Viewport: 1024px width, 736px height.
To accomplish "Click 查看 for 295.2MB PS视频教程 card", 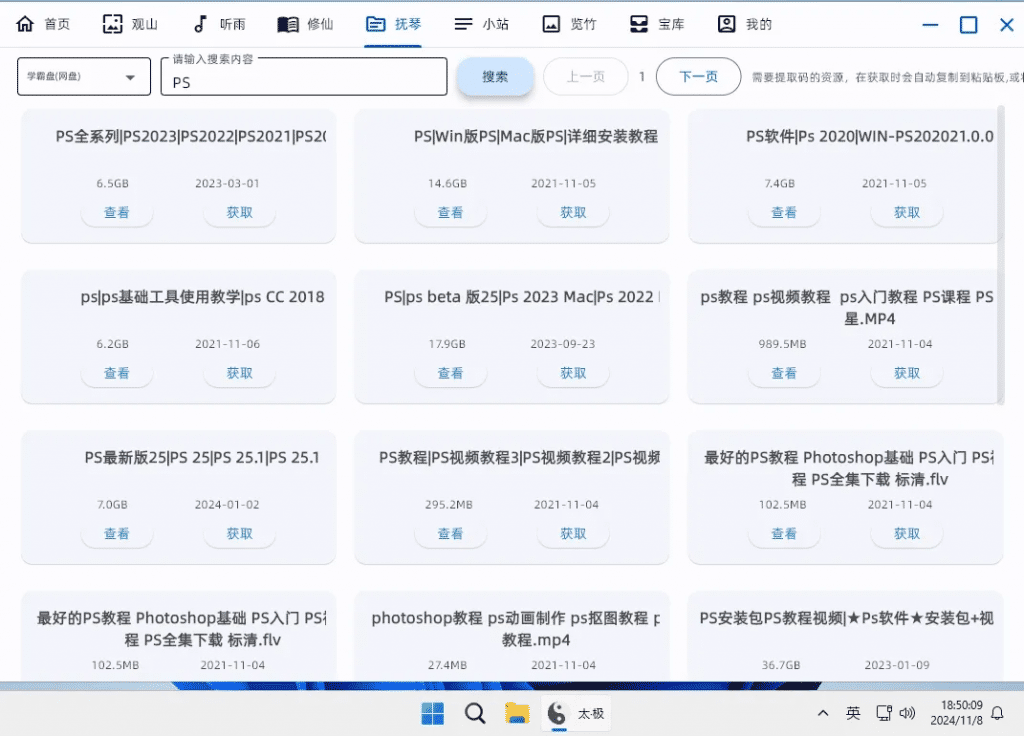I will pyautogui.click(x=450, y=534).
